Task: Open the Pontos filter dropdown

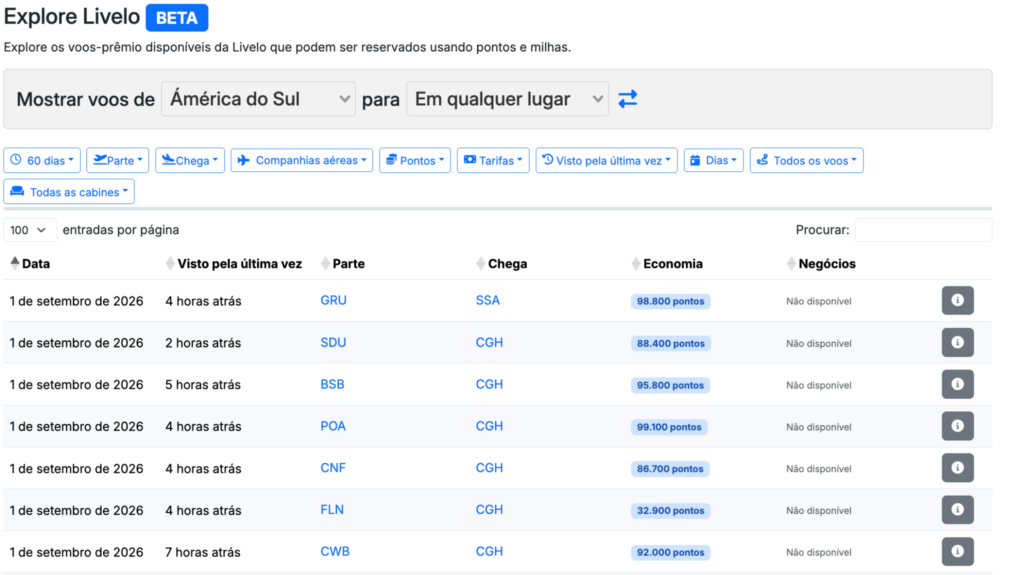Action: 415,160
